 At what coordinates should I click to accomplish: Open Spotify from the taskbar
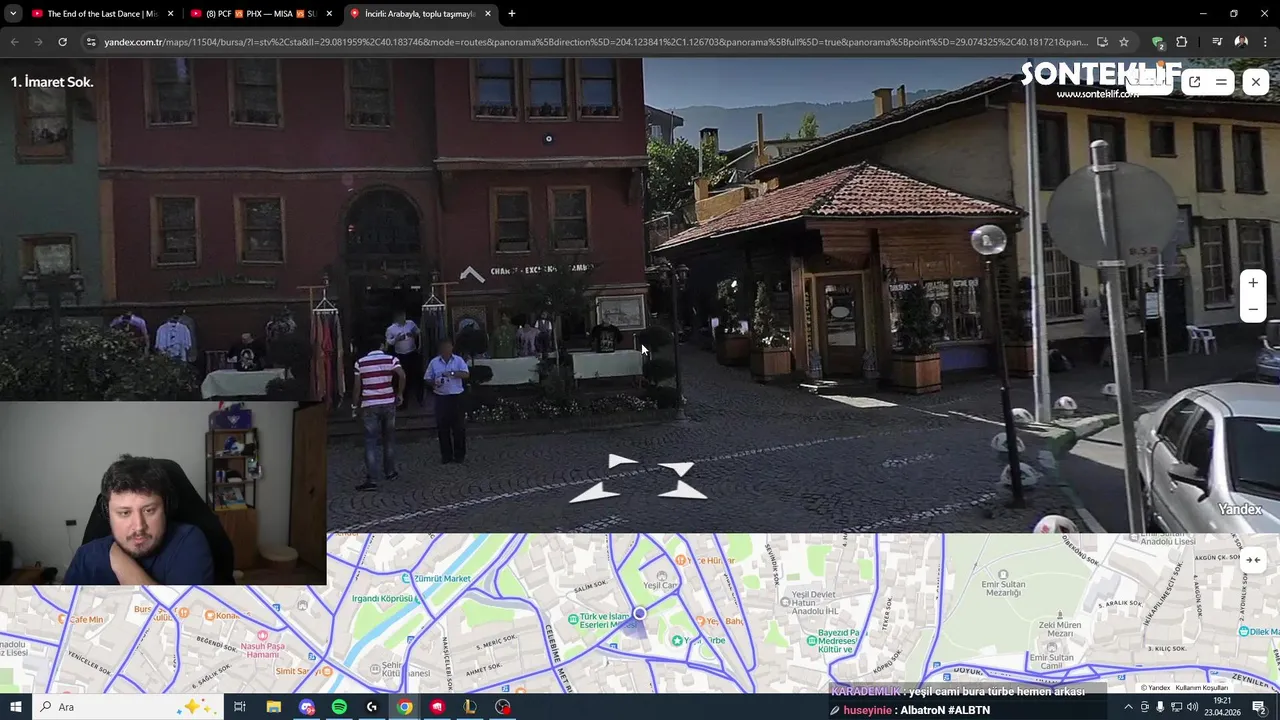click(x=339, y=707)
